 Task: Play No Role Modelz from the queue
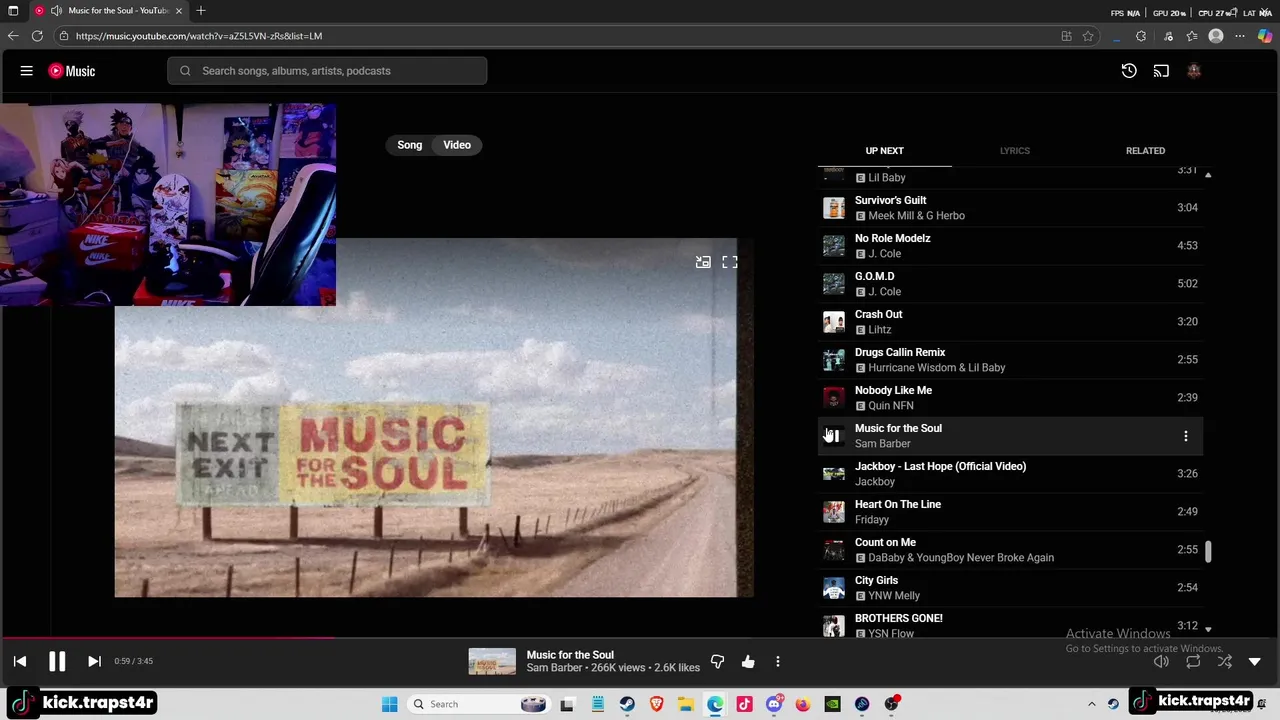[x=1010, y=246]
